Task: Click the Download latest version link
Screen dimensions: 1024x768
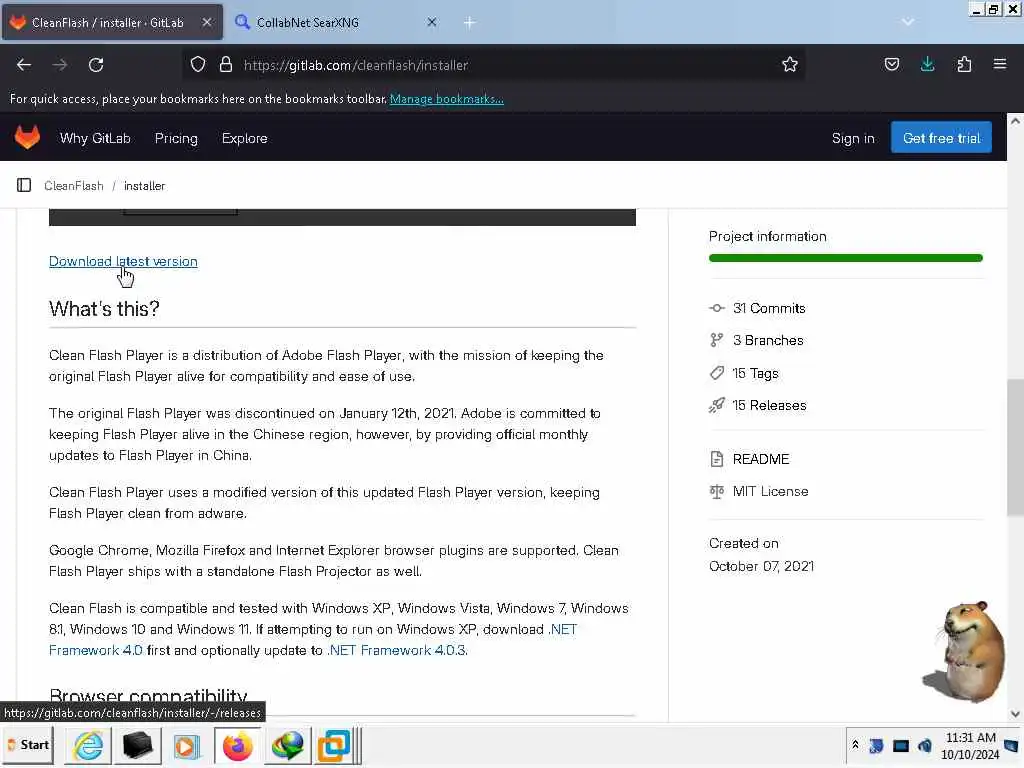Action: pos(123,261)
